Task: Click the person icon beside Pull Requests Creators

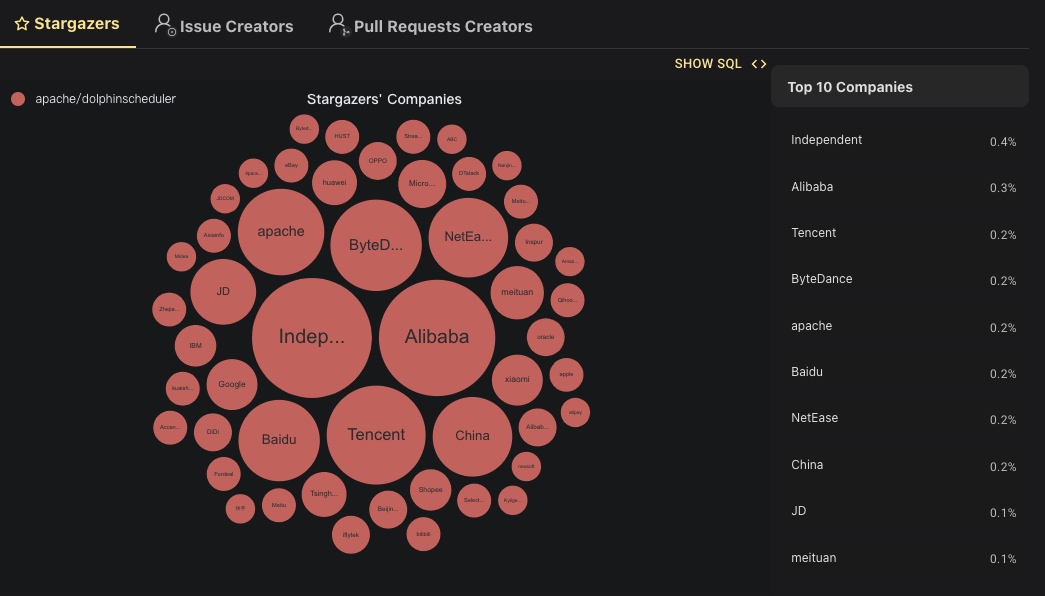Action: click(339, 25)
